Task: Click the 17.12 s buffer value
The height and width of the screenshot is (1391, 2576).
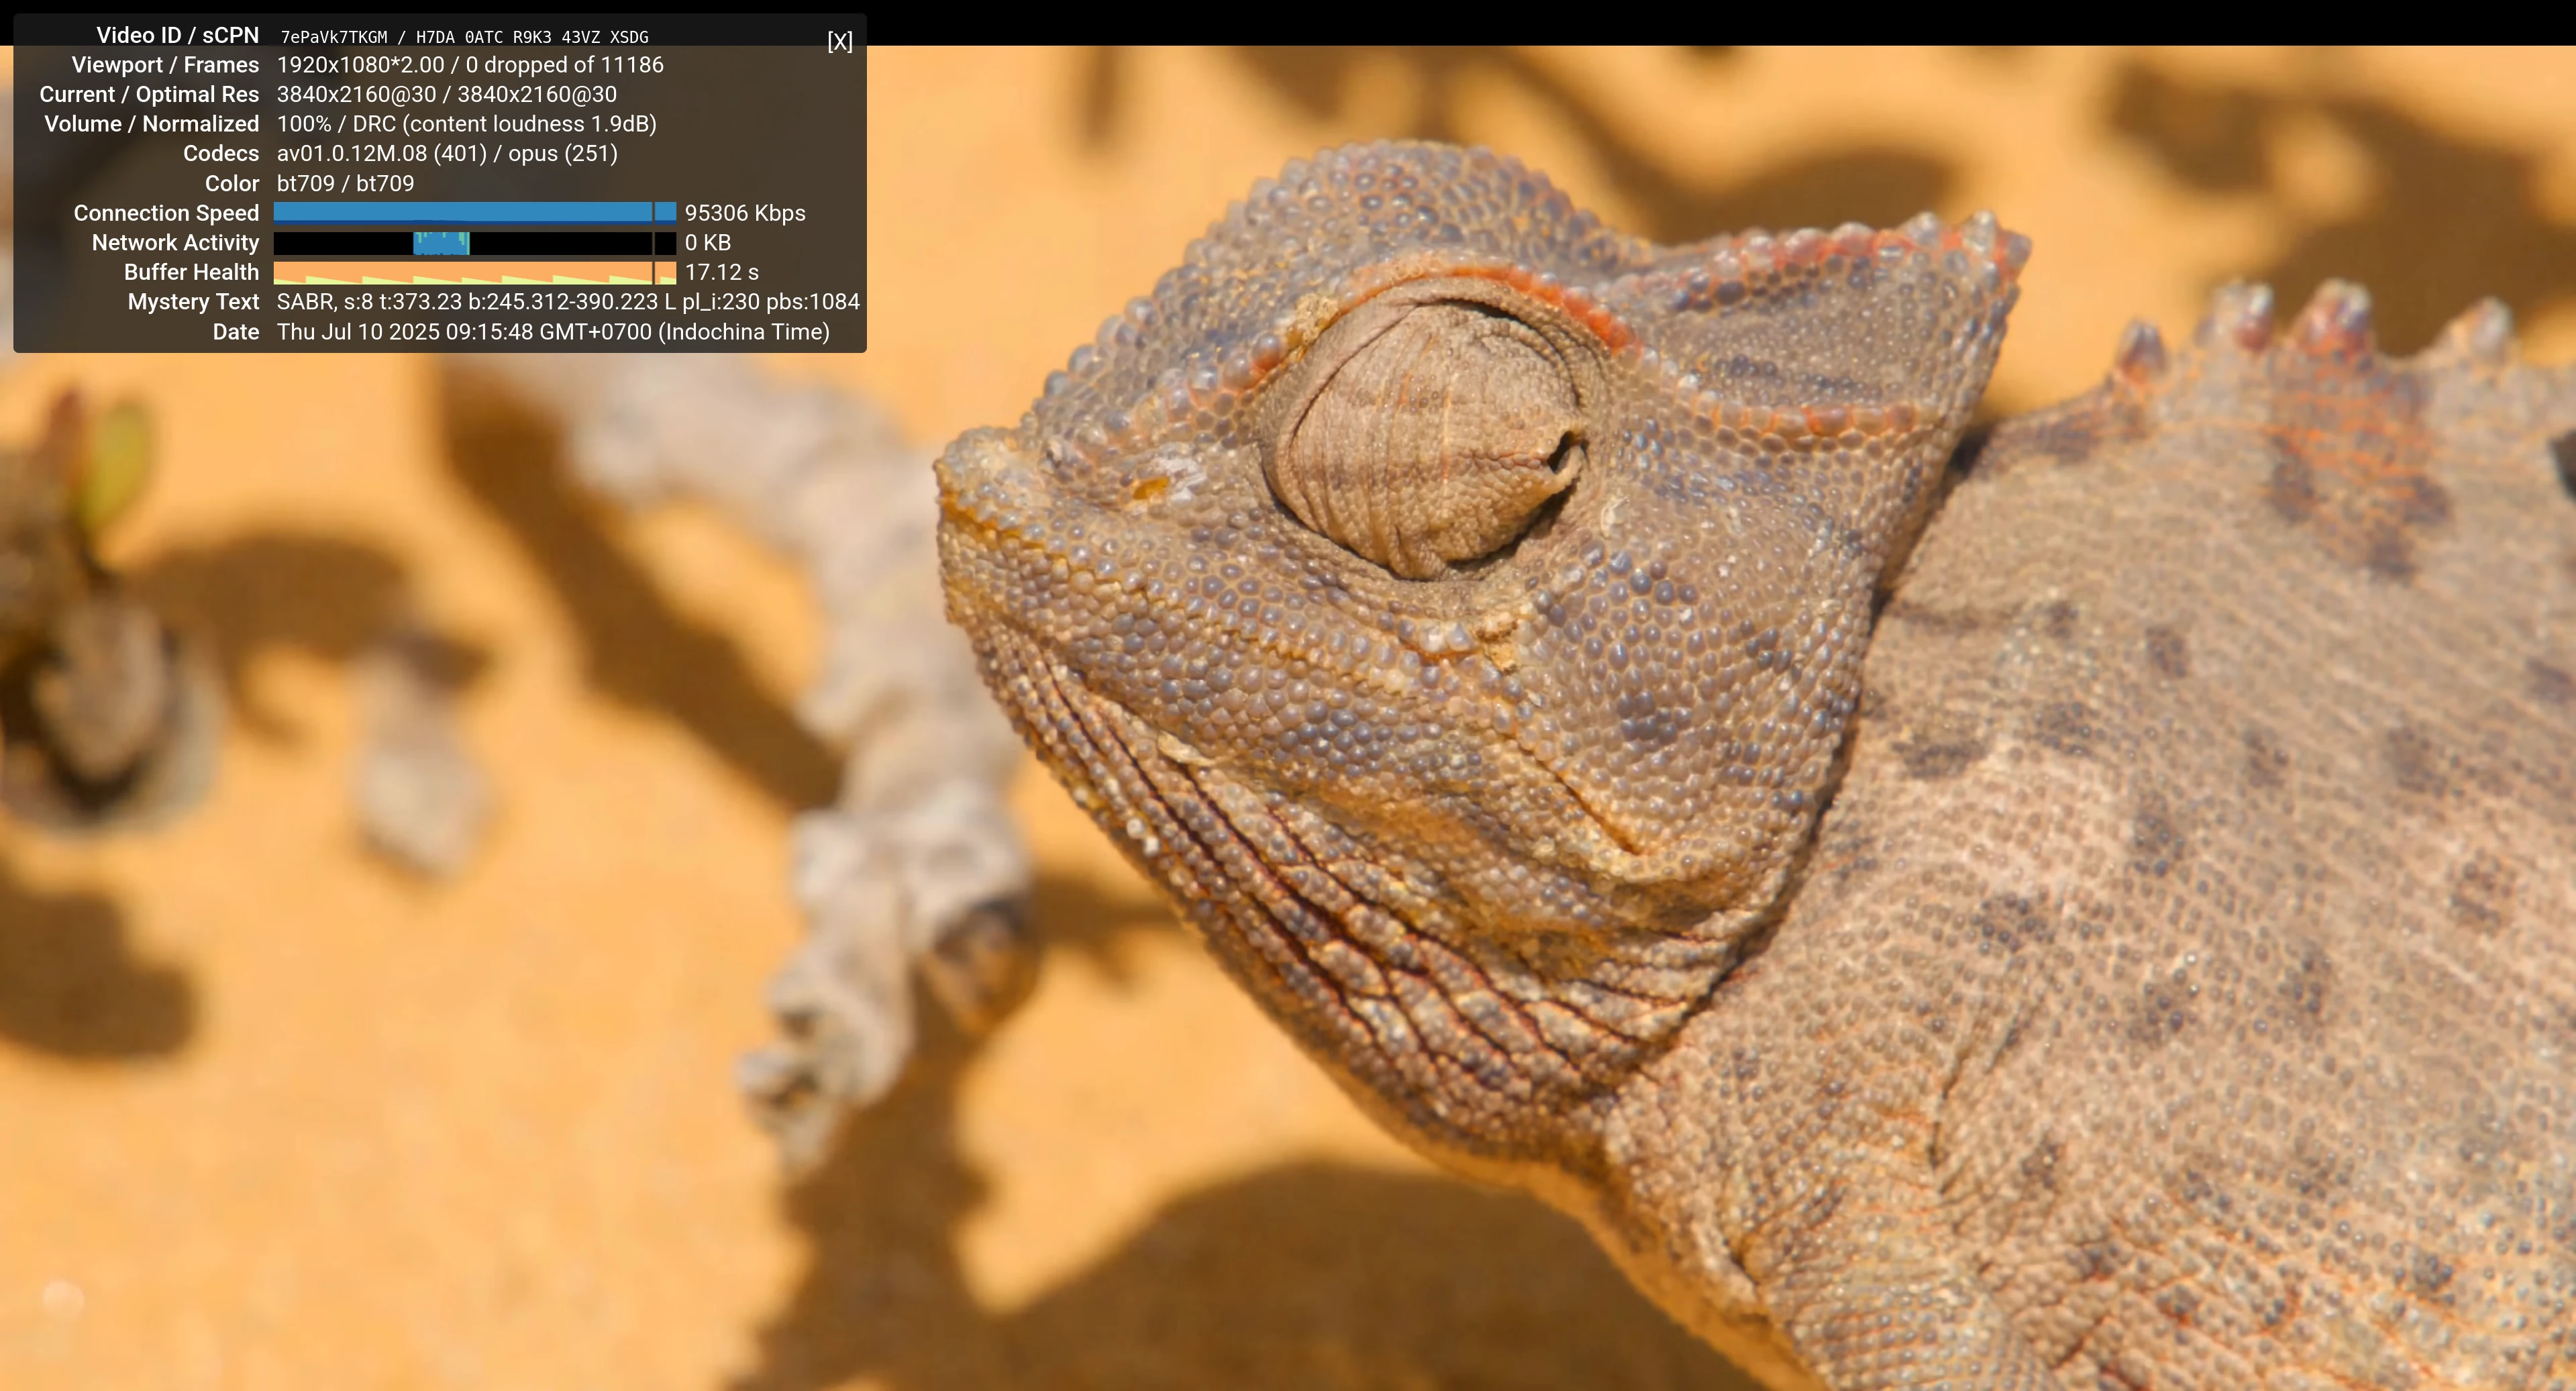Action: point(722,272)
